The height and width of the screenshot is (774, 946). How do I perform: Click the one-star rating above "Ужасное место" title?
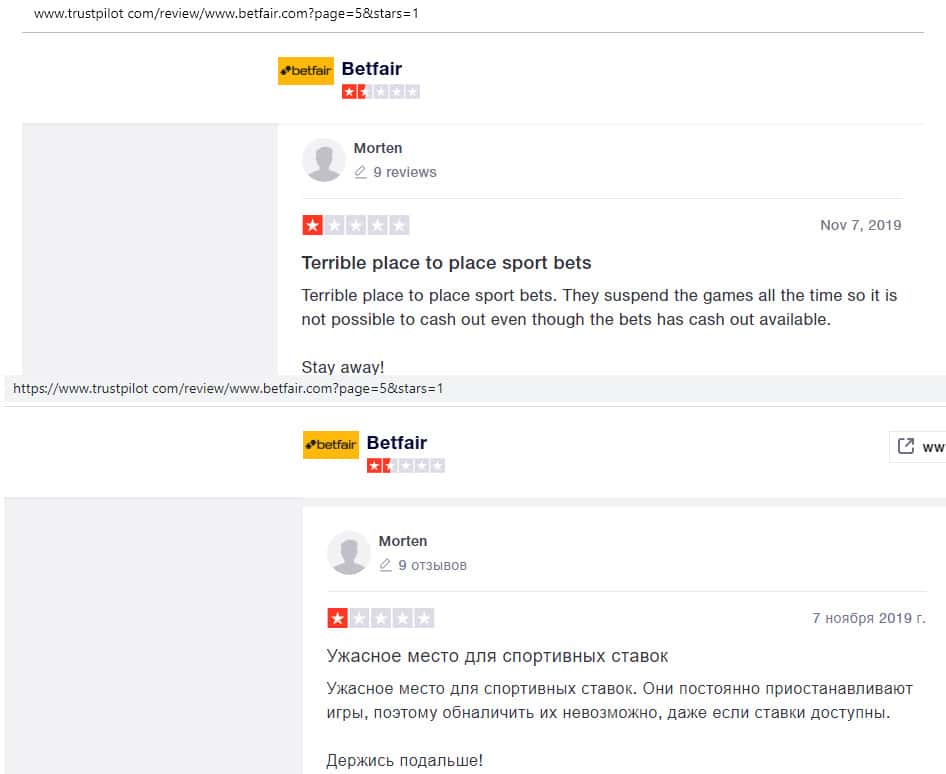381,618
